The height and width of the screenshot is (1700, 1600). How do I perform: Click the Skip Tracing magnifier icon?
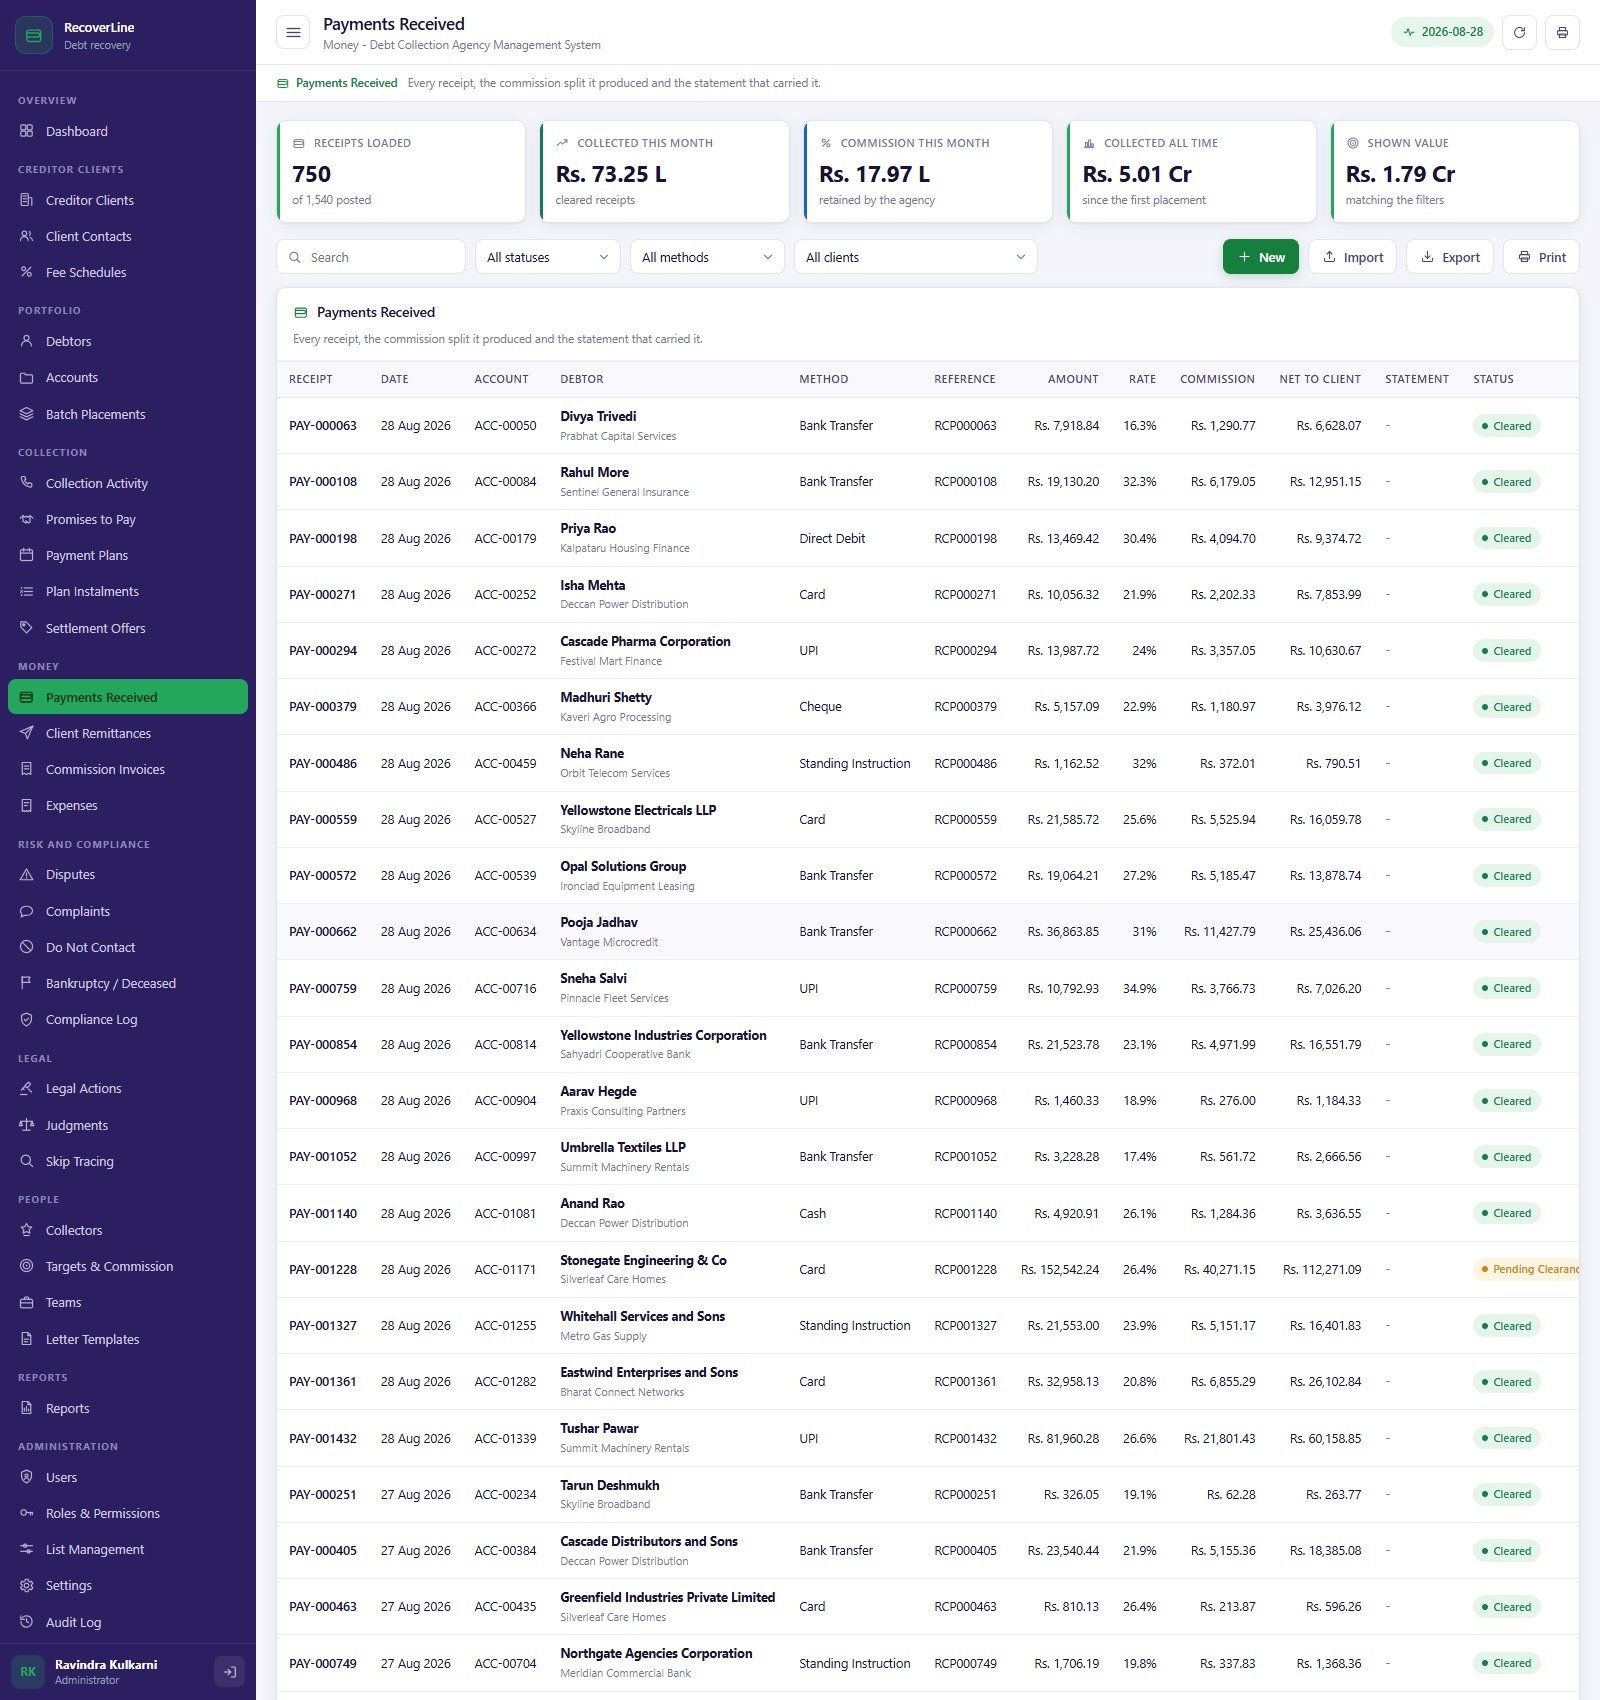pos(27,1161)
